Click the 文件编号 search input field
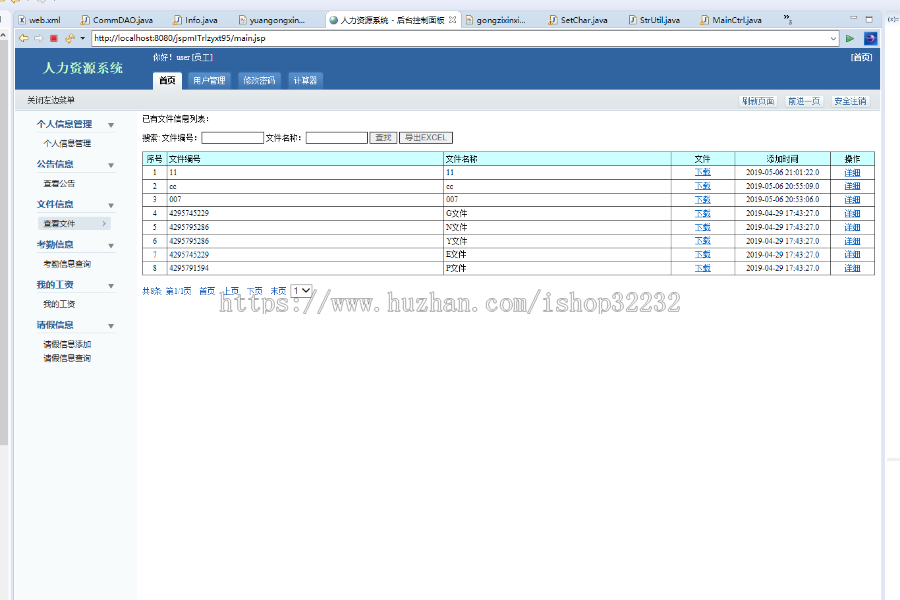The image size is (900, 600). pyautogui.click(x=232, y=138)
